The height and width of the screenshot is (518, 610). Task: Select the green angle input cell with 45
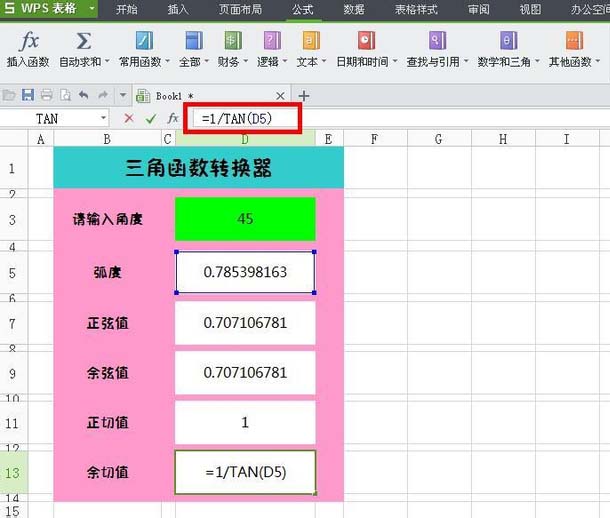point(245,219)
